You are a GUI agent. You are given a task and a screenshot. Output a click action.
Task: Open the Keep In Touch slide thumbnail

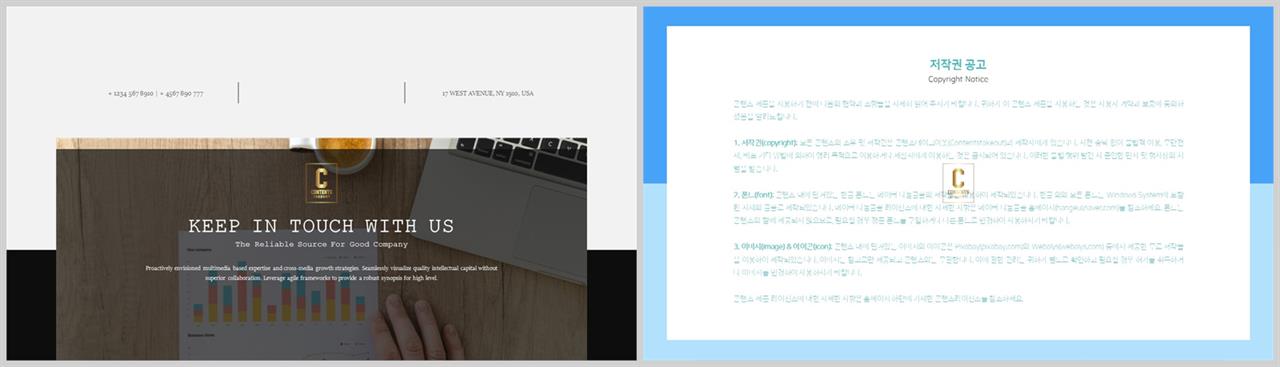coord(321,184)
